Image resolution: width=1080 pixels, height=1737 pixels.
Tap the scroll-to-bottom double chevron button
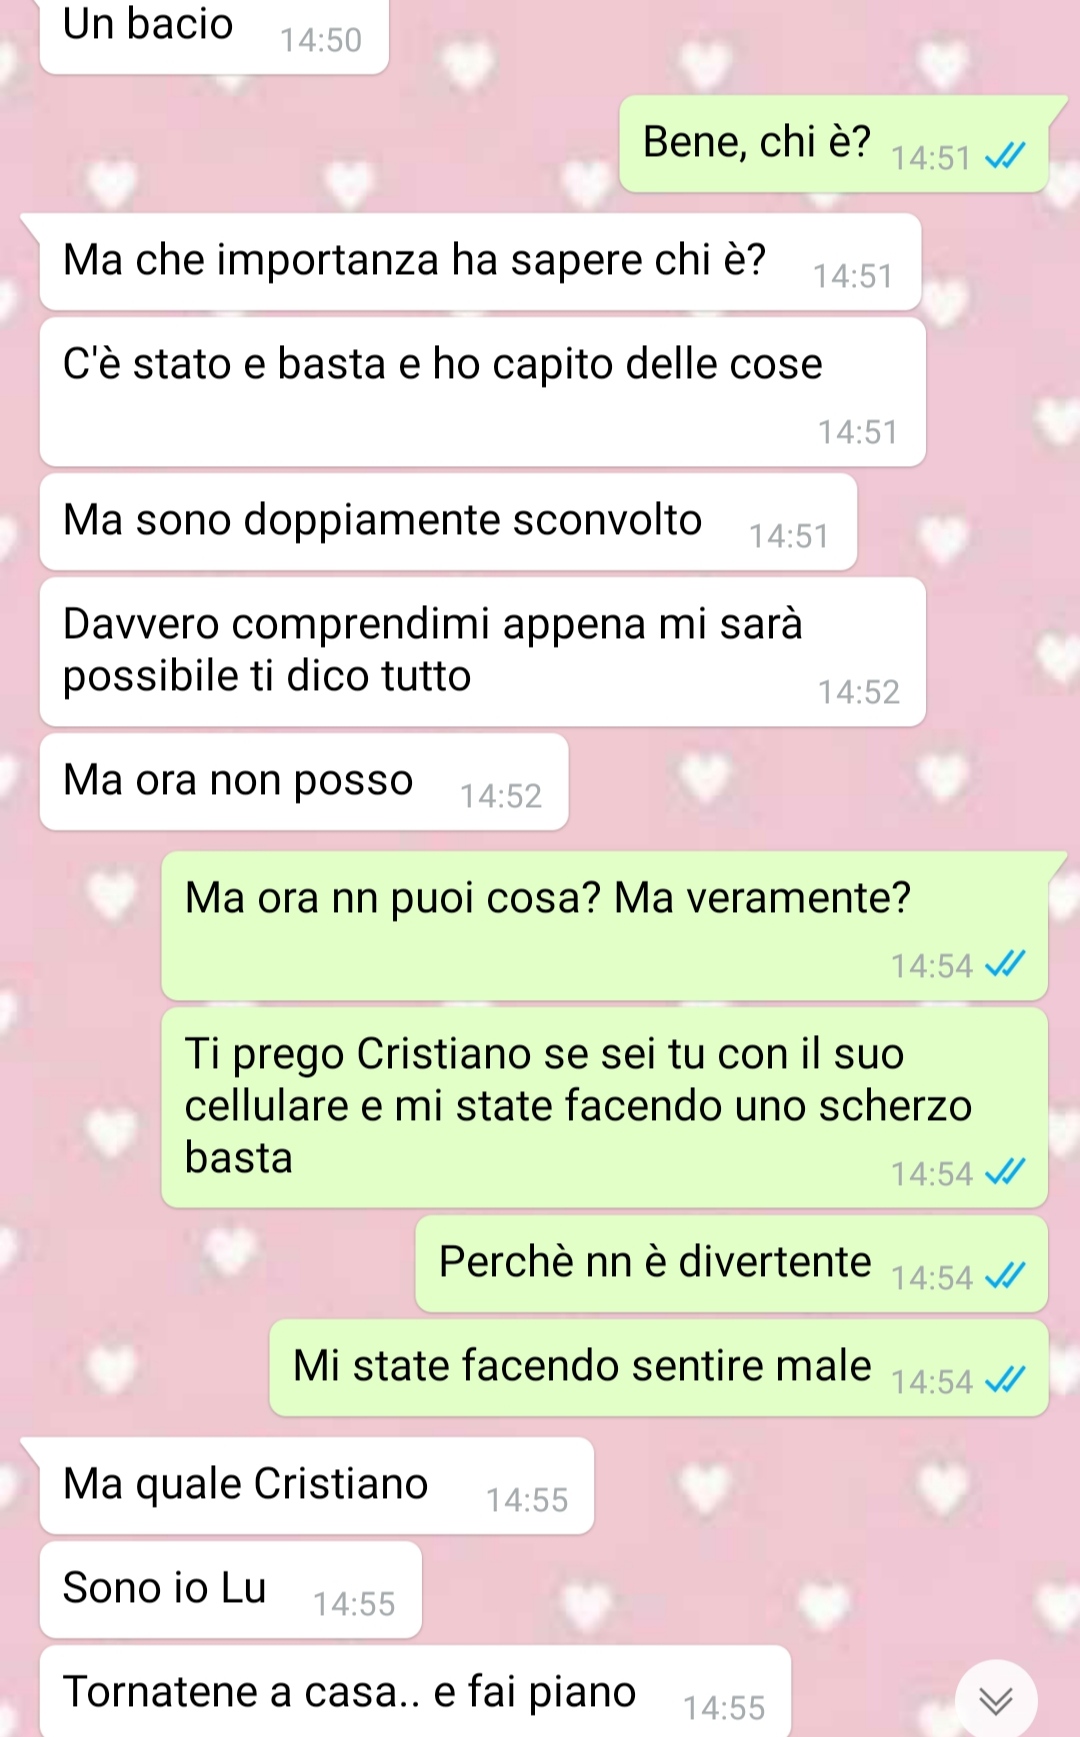click(x=996, y=1699)
